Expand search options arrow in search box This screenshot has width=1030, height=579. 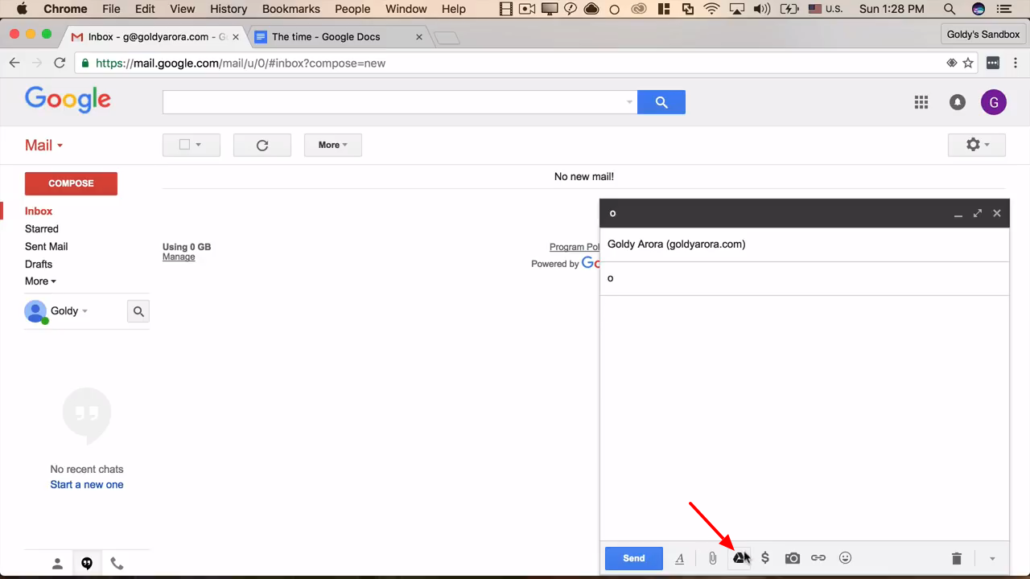click(x=629, y=102)
